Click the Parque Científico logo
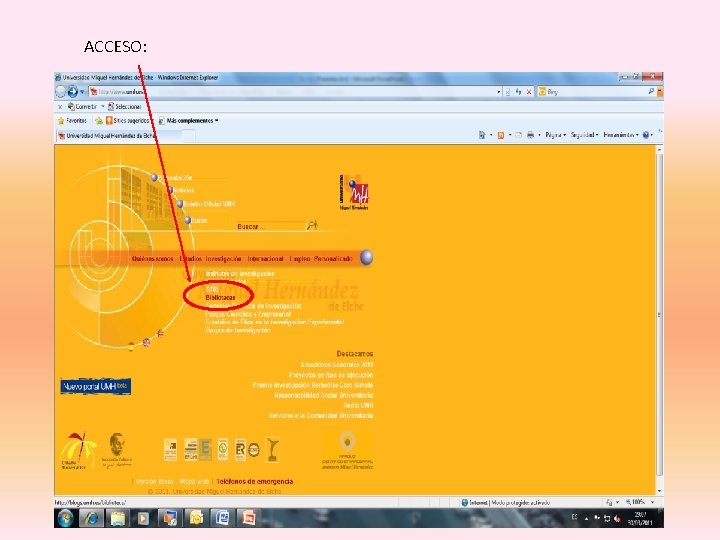 pos(347,450)
